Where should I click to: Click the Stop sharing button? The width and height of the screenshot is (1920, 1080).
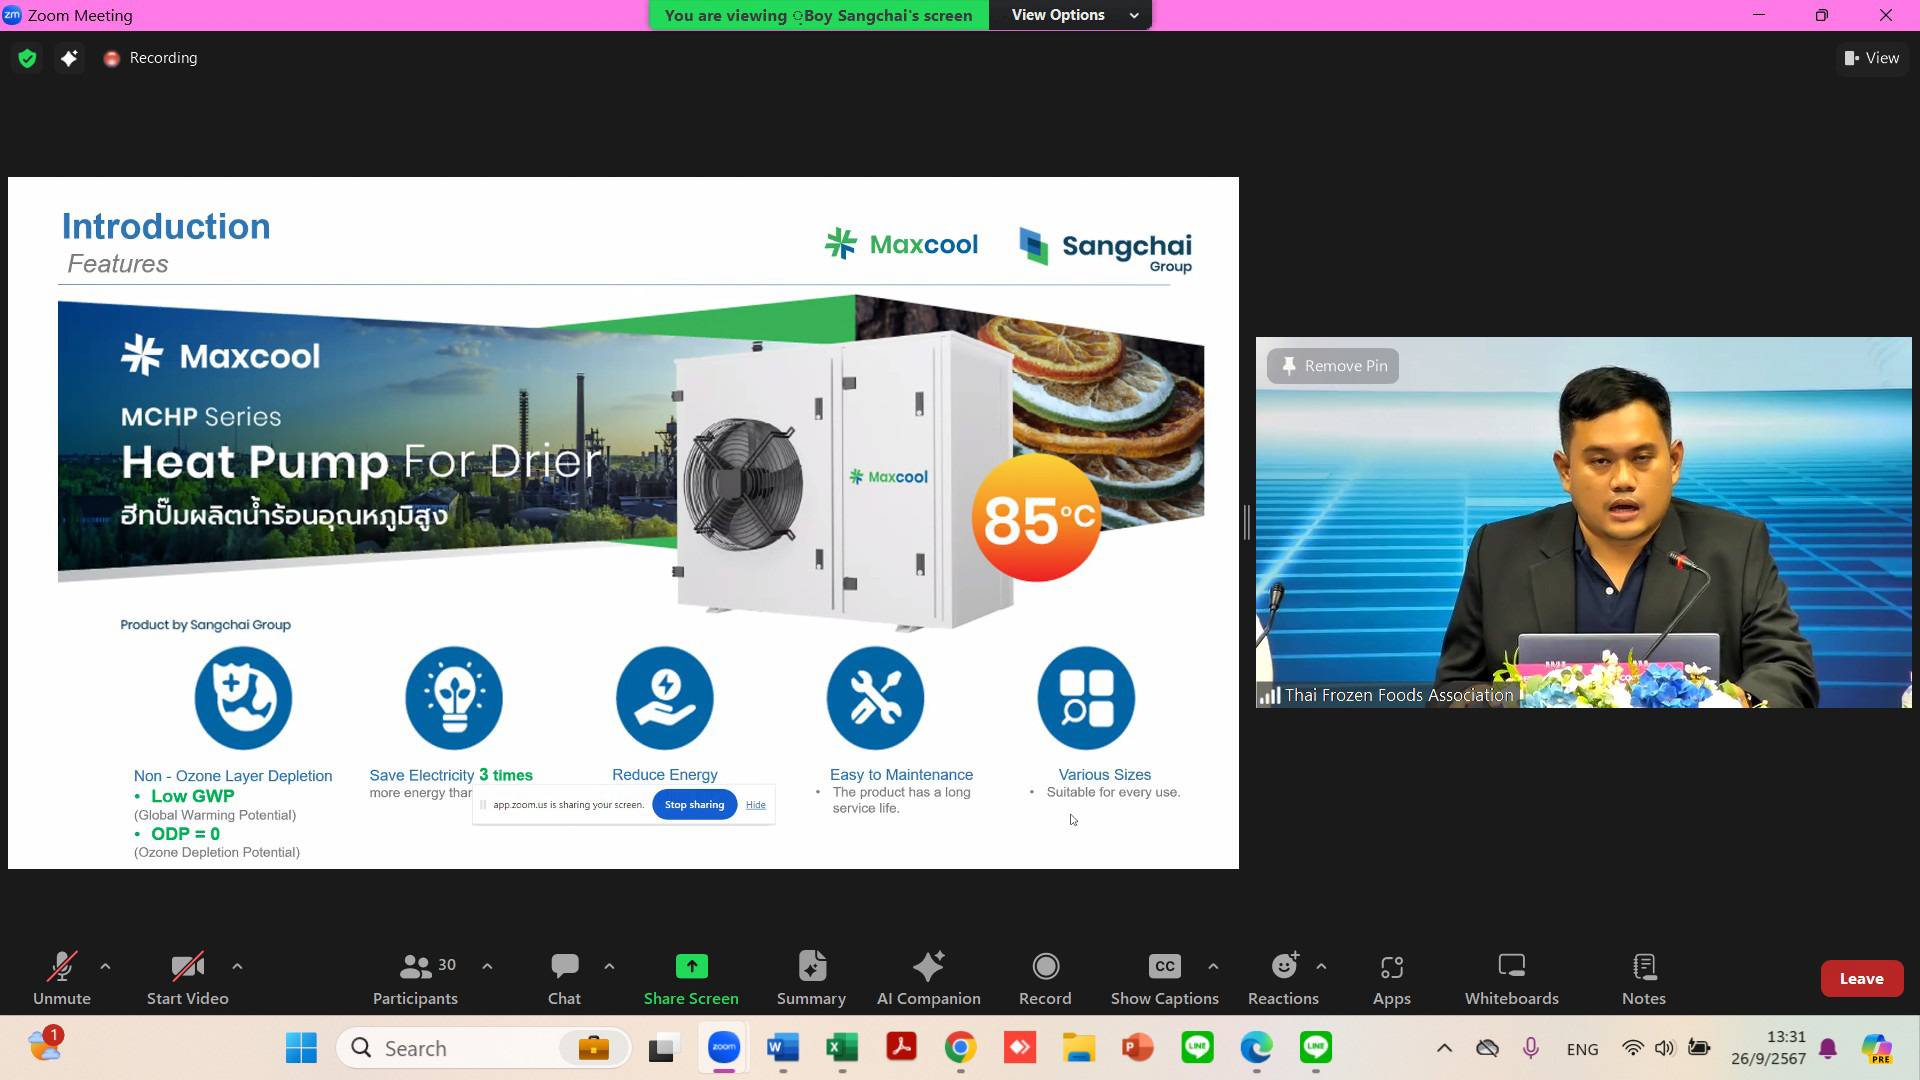click(694, 804)
